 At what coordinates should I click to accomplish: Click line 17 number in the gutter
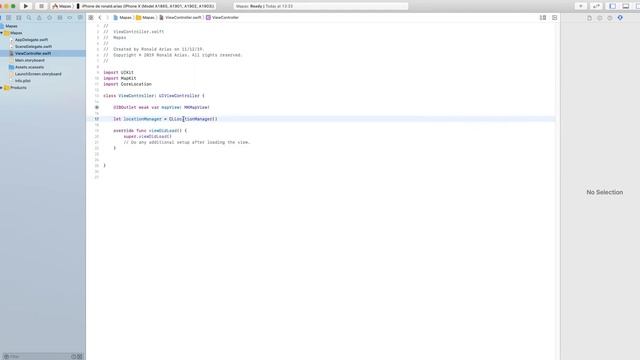click(x=97, y=119)
